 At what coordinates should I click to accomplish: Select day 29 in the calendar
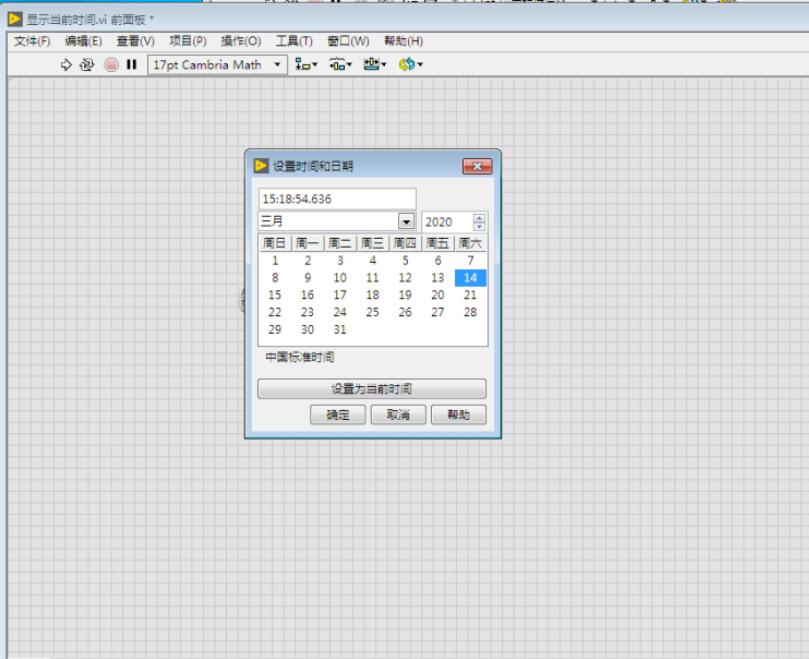point(275,329)
